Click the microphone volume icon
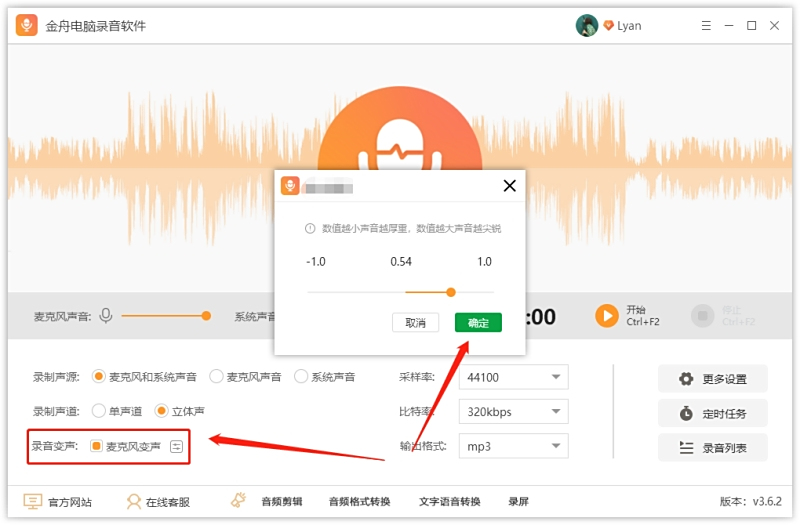The image size is (800, 525). pyautogui.click(x=106, y=316)
